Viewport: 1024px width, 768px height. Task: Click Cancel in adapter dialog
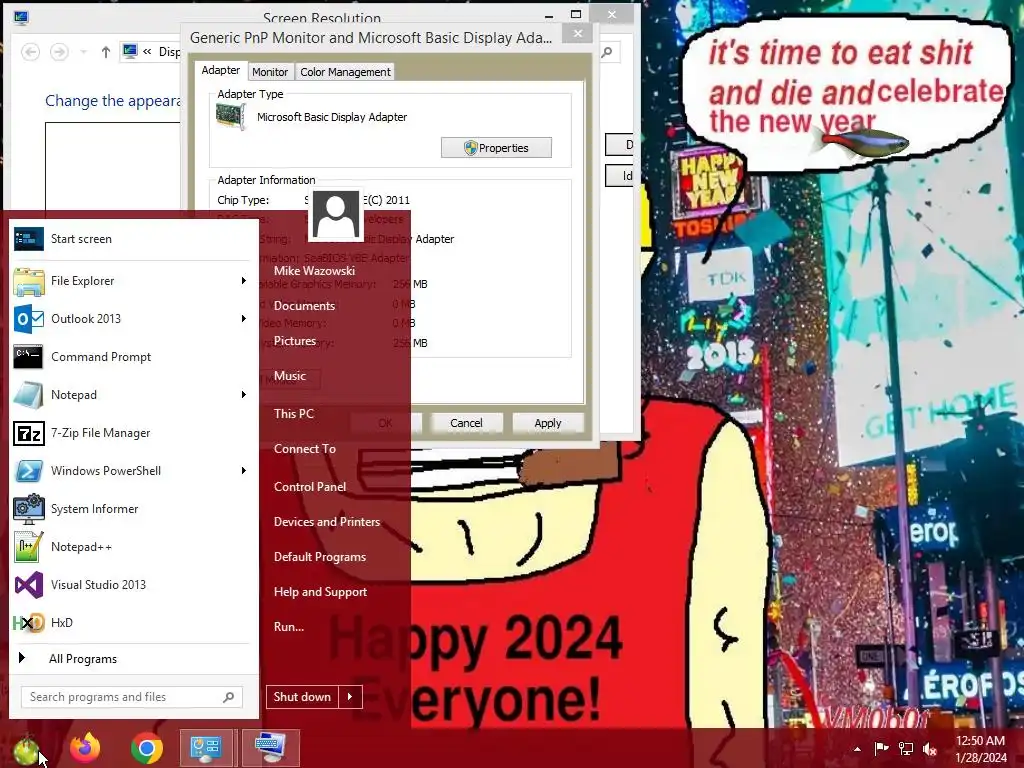point(466,423)
